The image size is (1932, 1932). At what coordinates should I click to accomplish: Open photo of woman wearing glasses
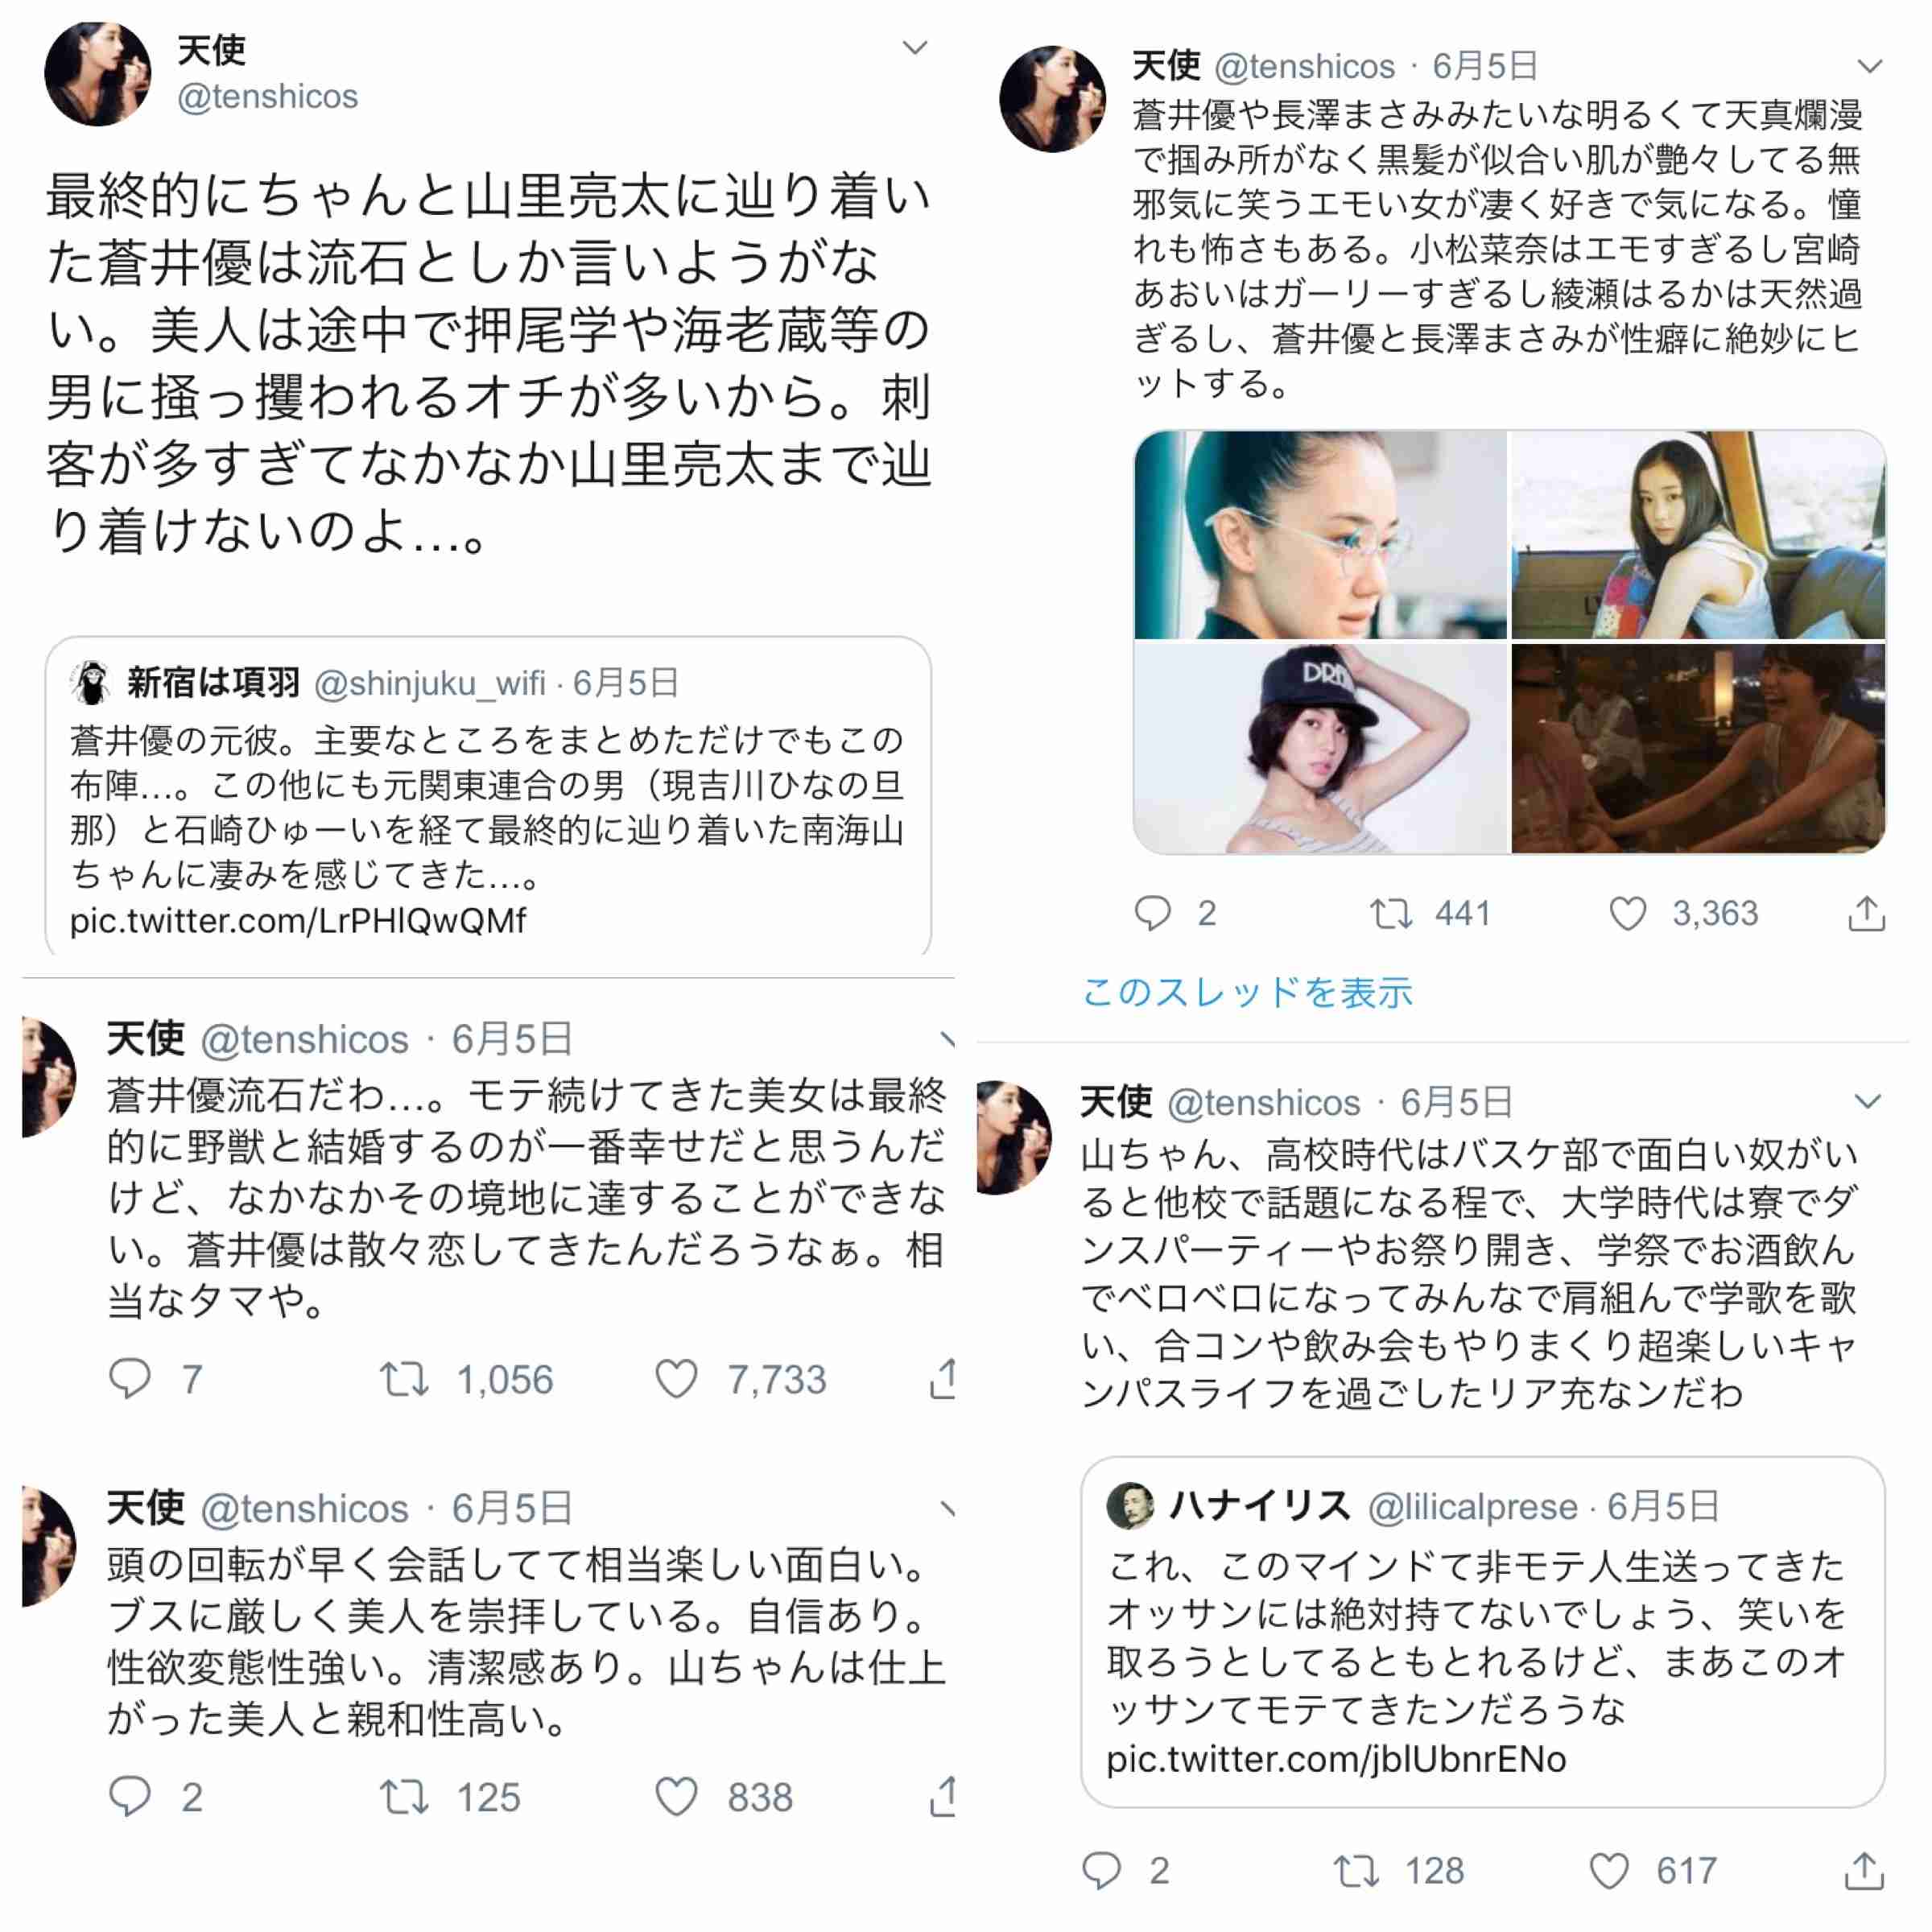pyautogui.click(x=1320, y=535)
